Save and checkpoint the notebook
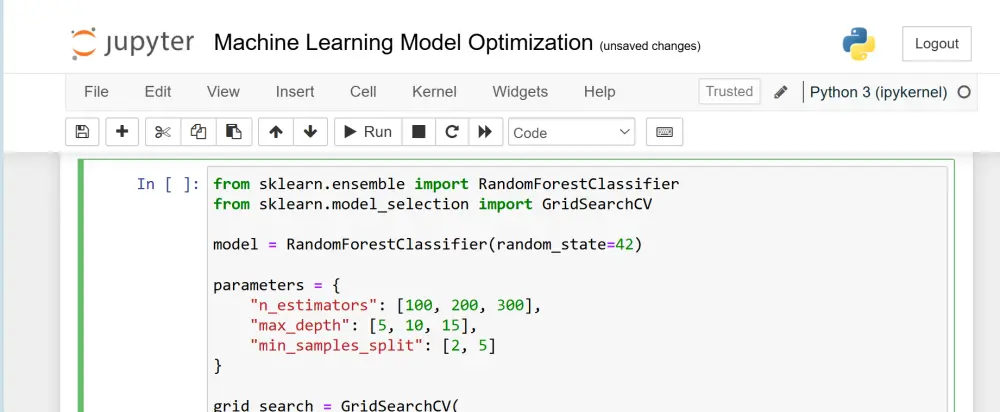 (x=82, y=132)
